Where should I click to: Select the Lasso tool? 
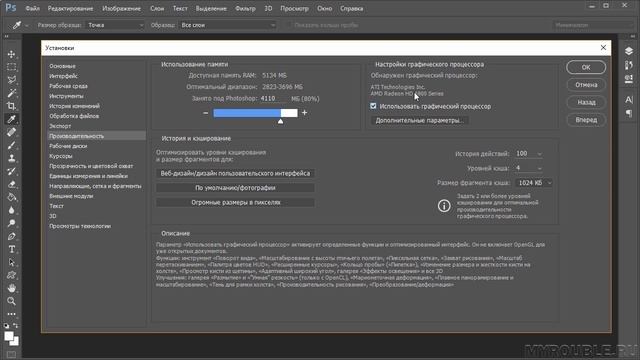(11, 80)
